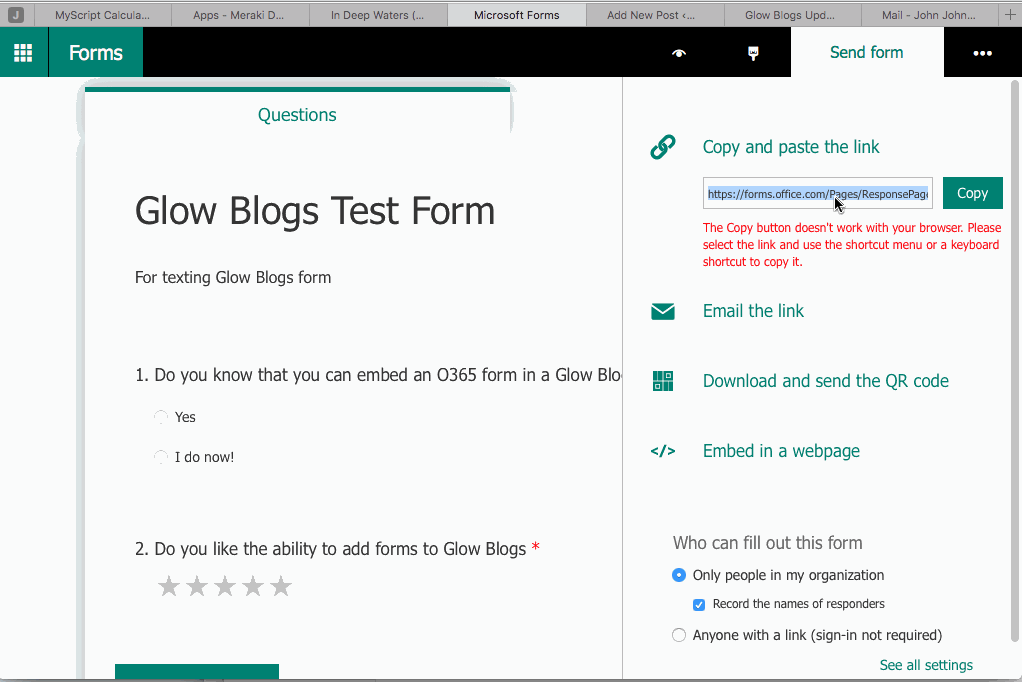Click Download and send the QR code

pyautogui.click(x=826, y=381)
